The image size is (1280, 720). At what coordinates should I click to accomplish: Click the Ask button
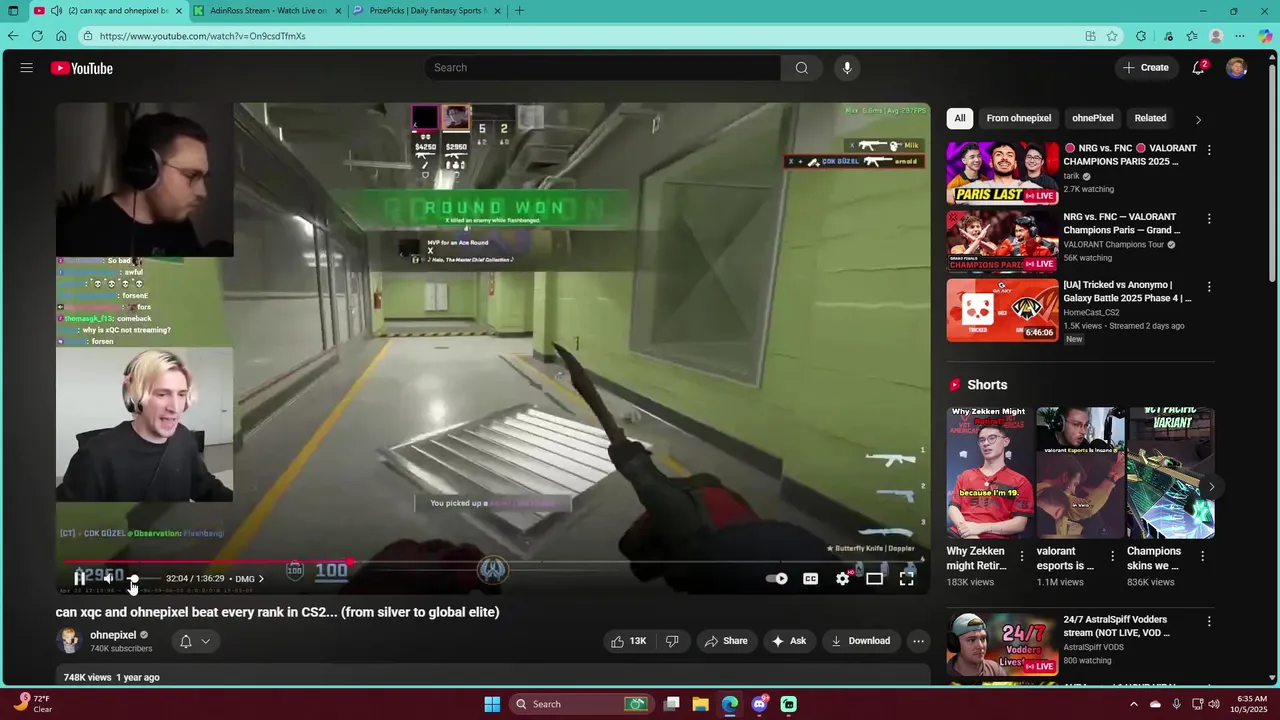pyautogui.click(x=788, y=641)
